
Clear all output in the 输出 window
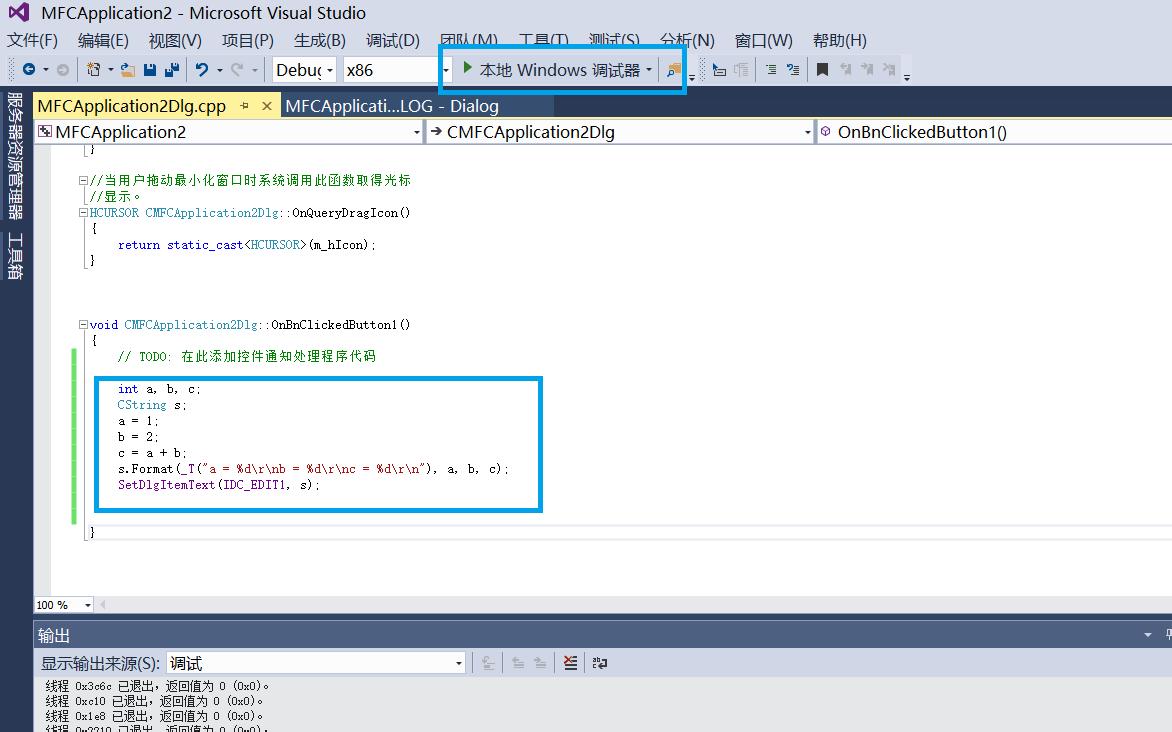[570, 662]
